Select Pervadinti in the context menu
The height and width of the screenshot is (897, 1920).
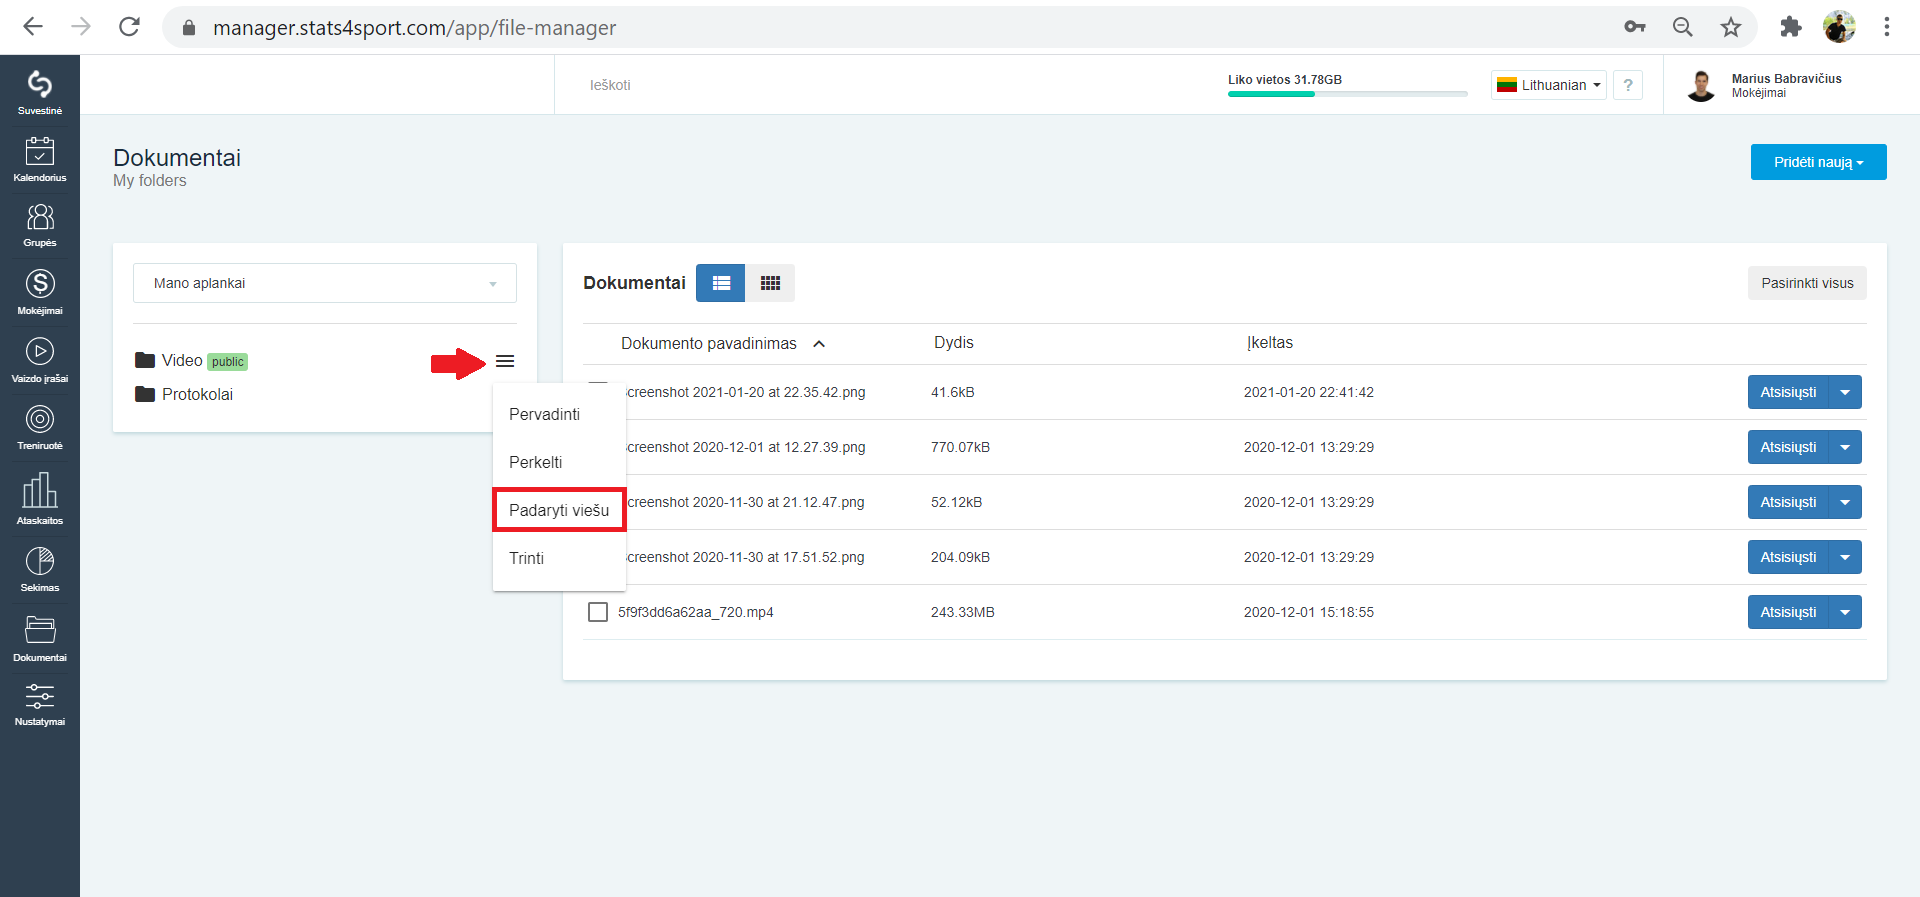544,414
